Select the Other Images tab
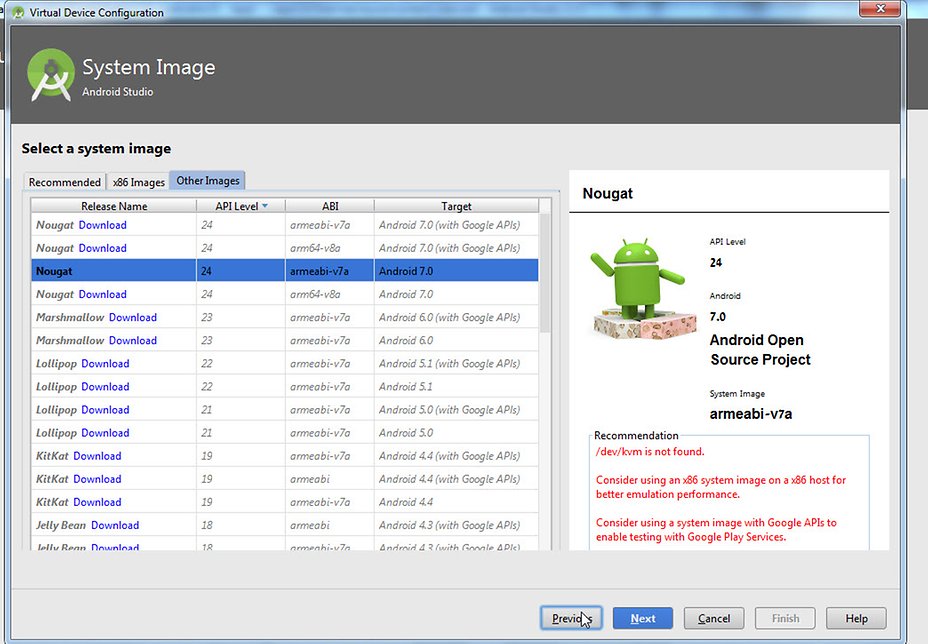Screen dimensions: 928x644 [x=208, y=181]
